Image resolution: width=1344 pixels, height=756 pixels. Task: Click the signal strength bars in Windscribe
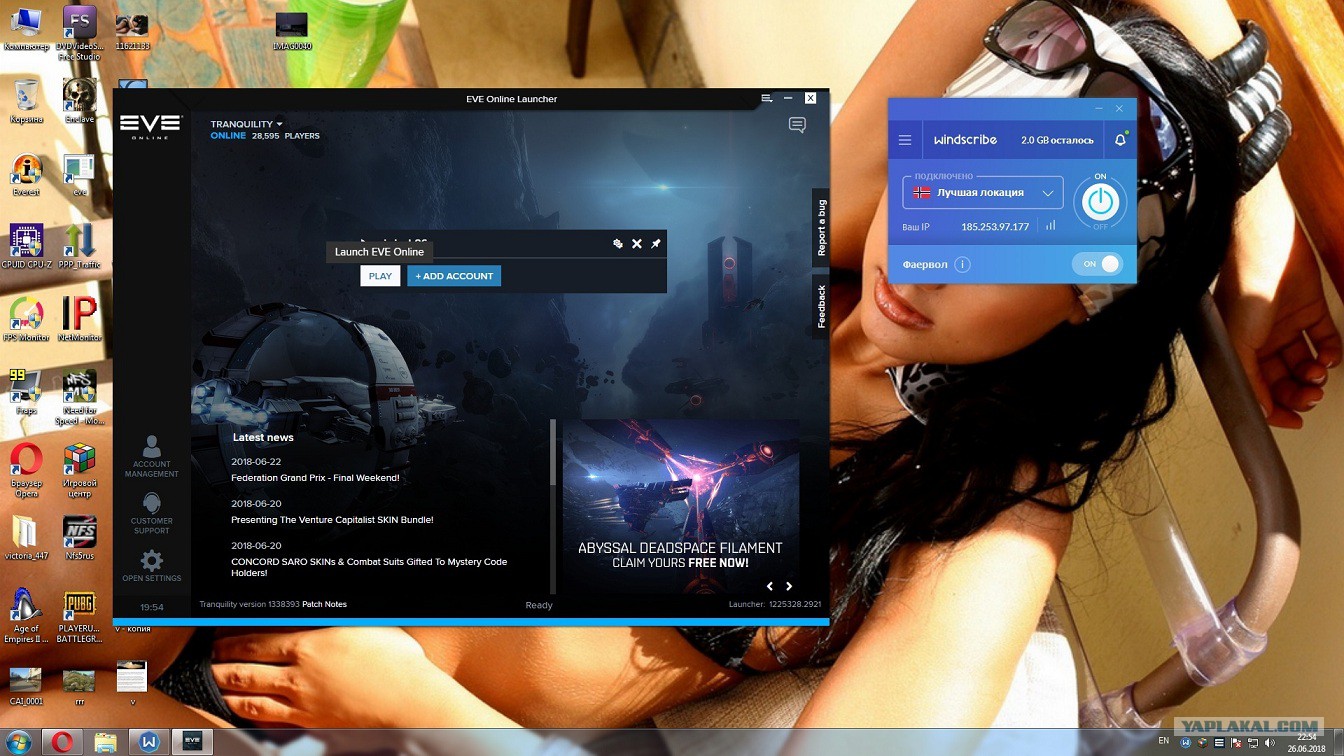[1050, 226]
